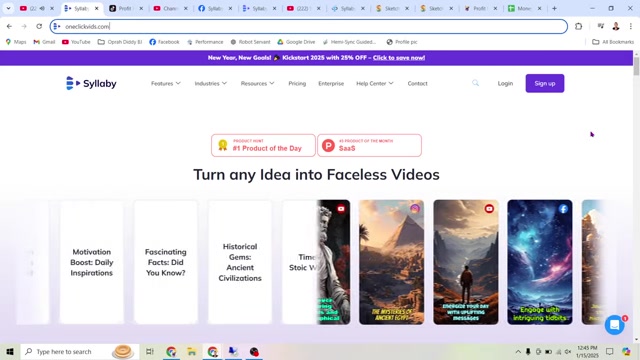Open the site search magnifier icon
Viewport: 640px width, 360px height.
coord(476,83)
